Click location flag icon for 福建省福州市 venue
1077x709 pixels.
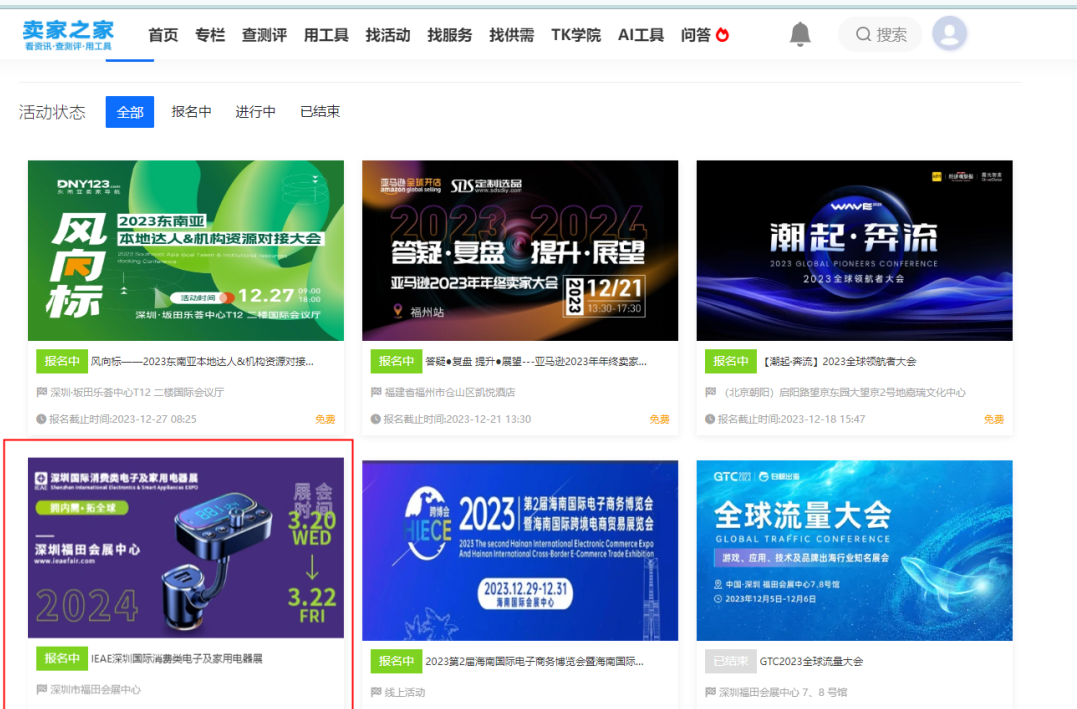click(x=376, y=392)
